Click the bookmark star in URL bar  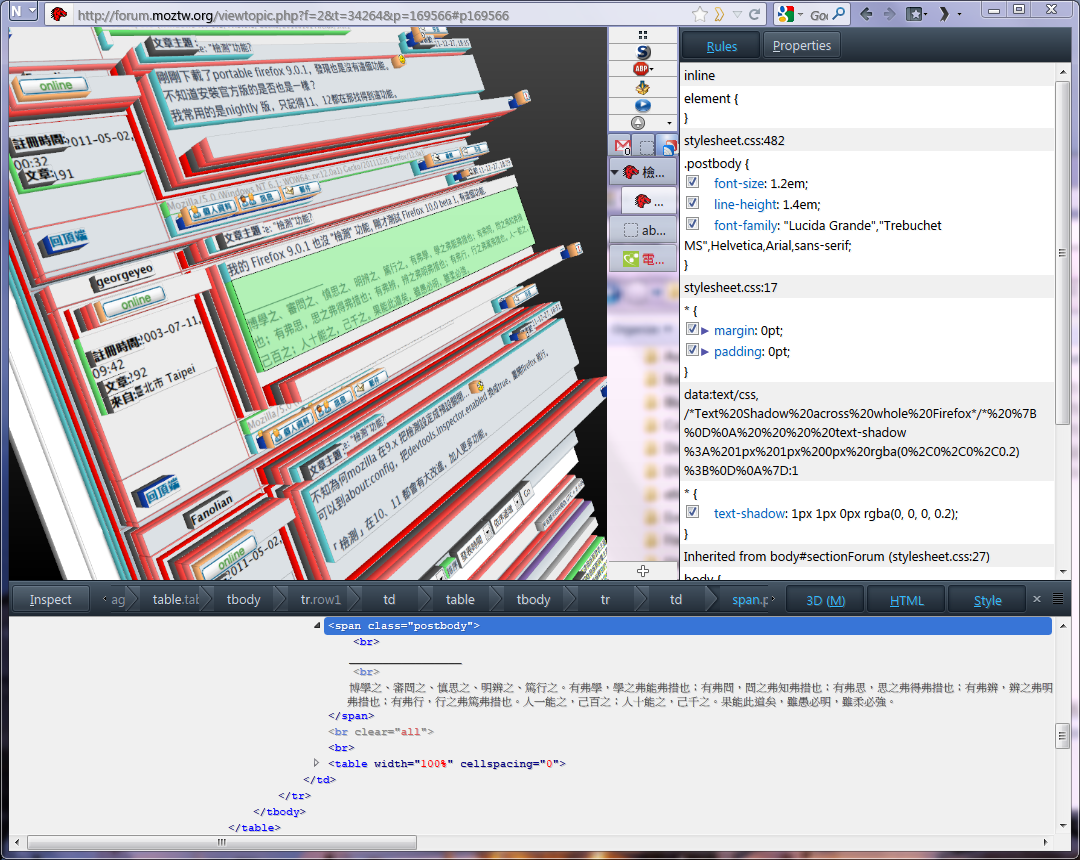tap(699, 14)
